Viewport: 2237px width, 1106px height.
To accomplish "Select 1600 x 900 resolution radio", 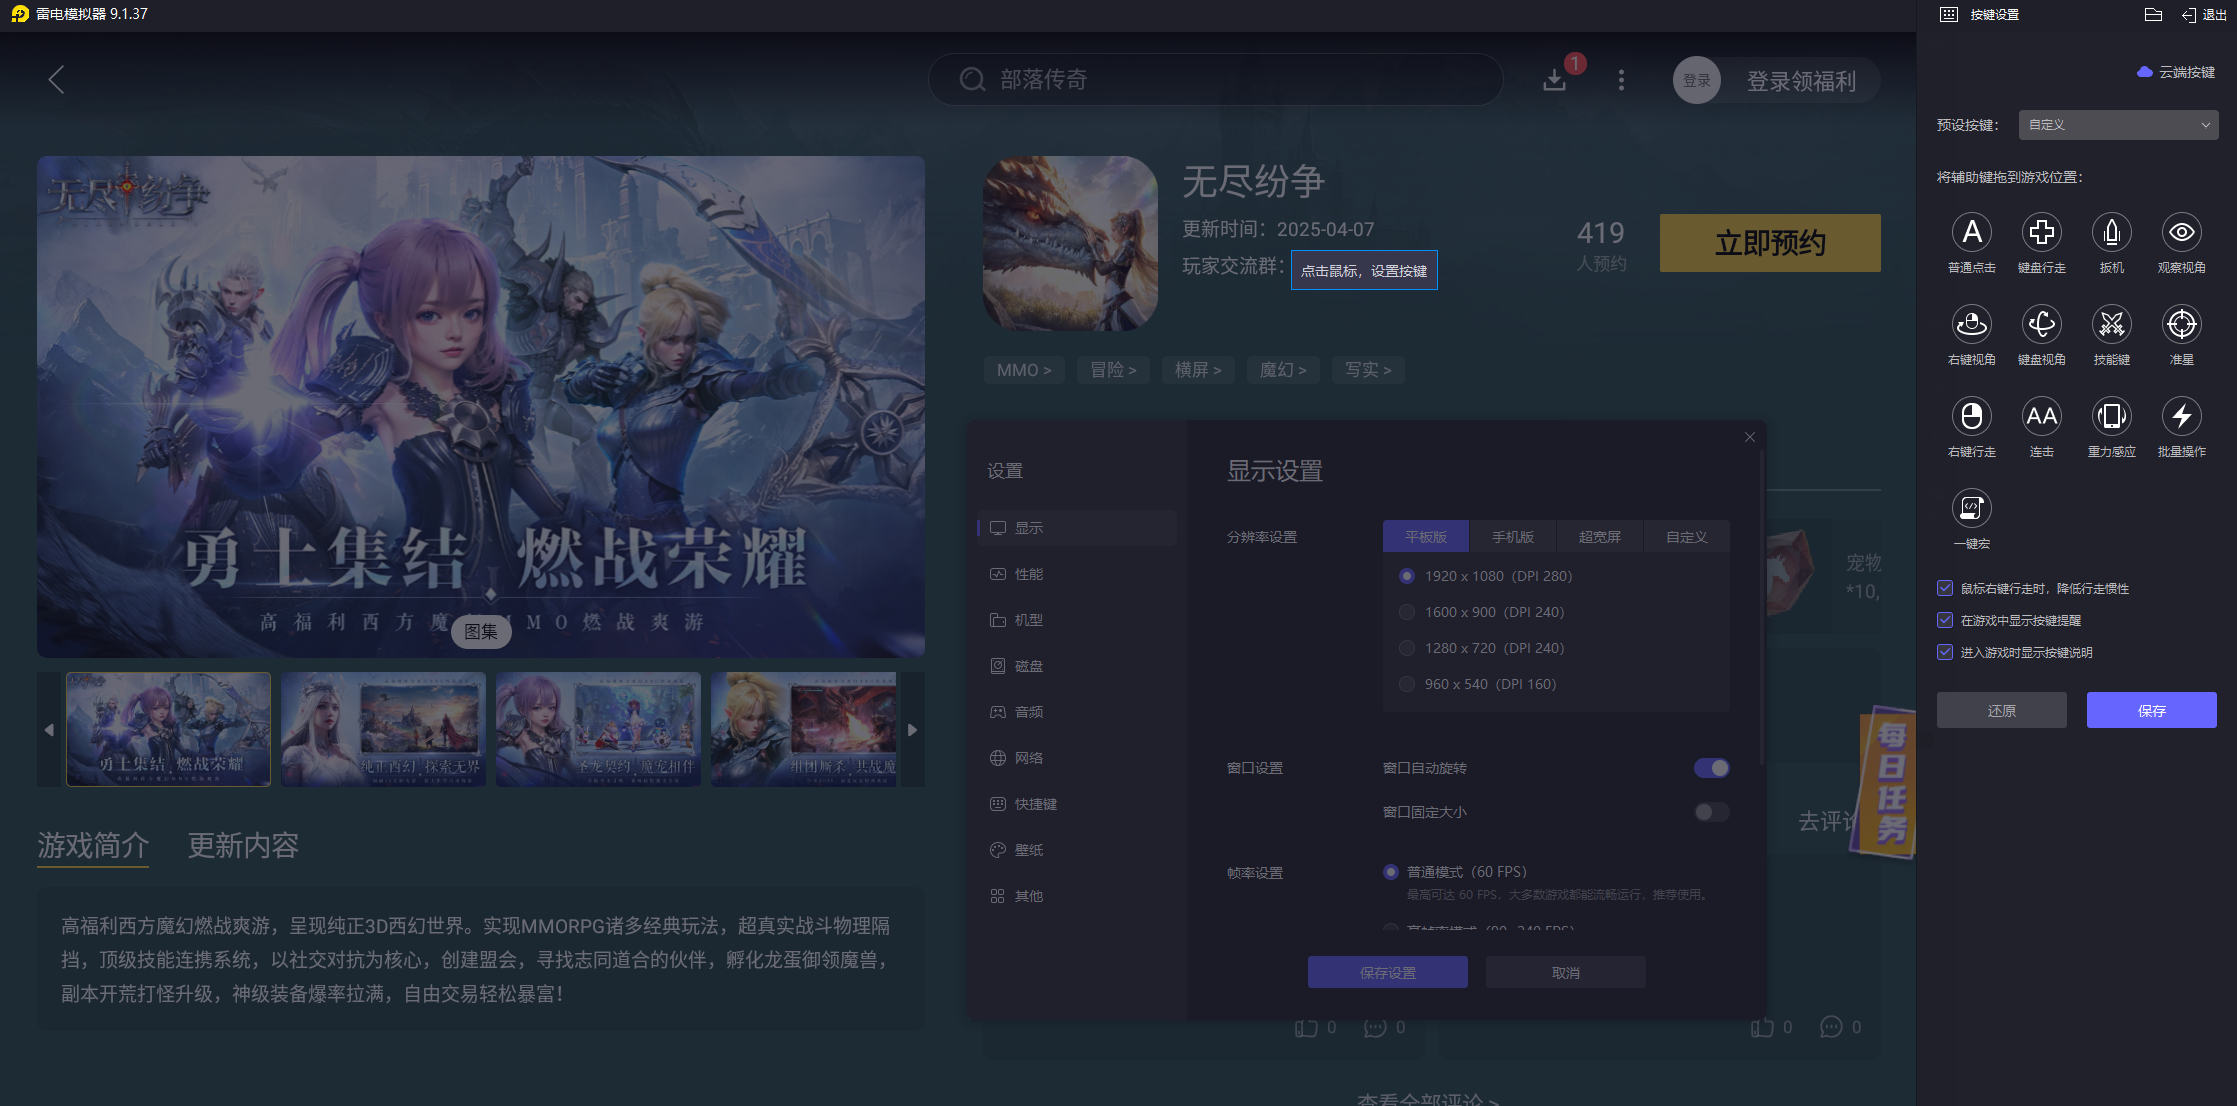I will point(1407,612).
